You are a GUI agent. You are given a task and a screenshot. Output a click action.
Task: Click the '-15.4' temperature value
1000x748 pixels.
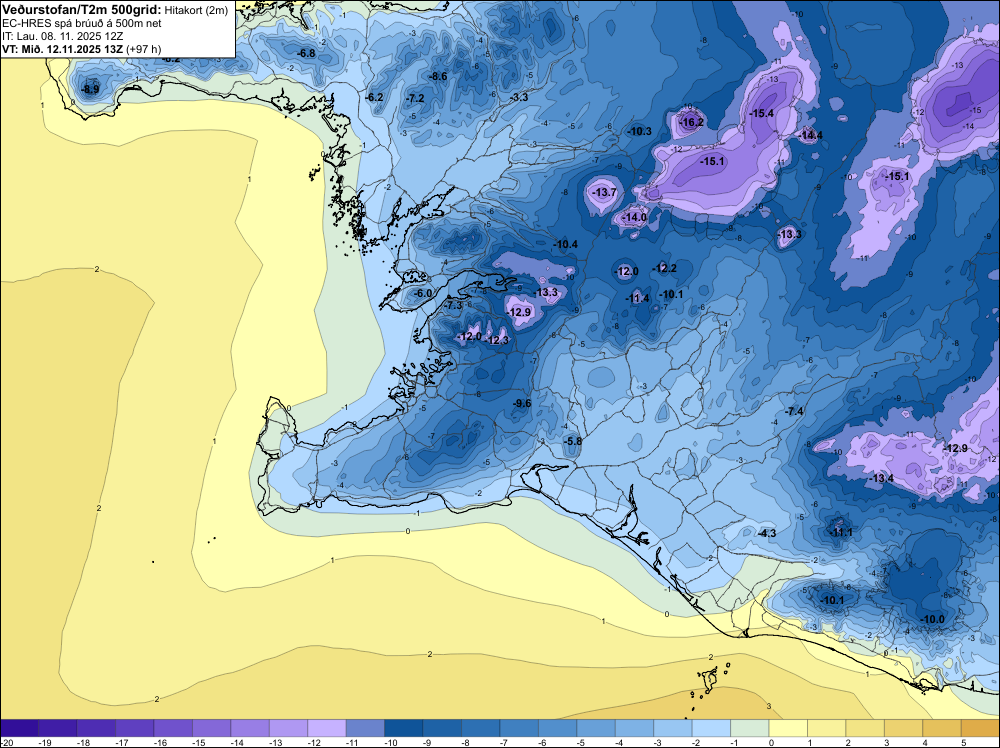coord(762,113)
